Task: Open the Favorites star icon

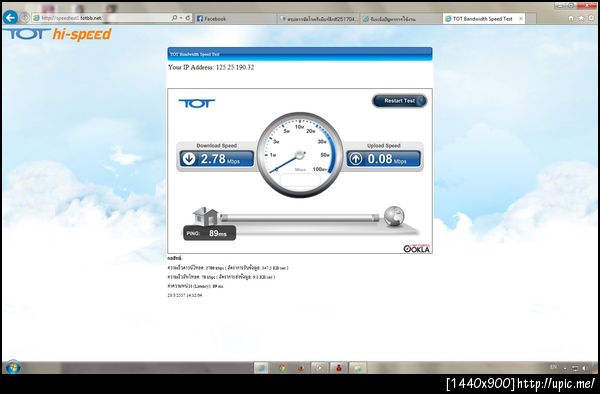Action: (581, 18)
